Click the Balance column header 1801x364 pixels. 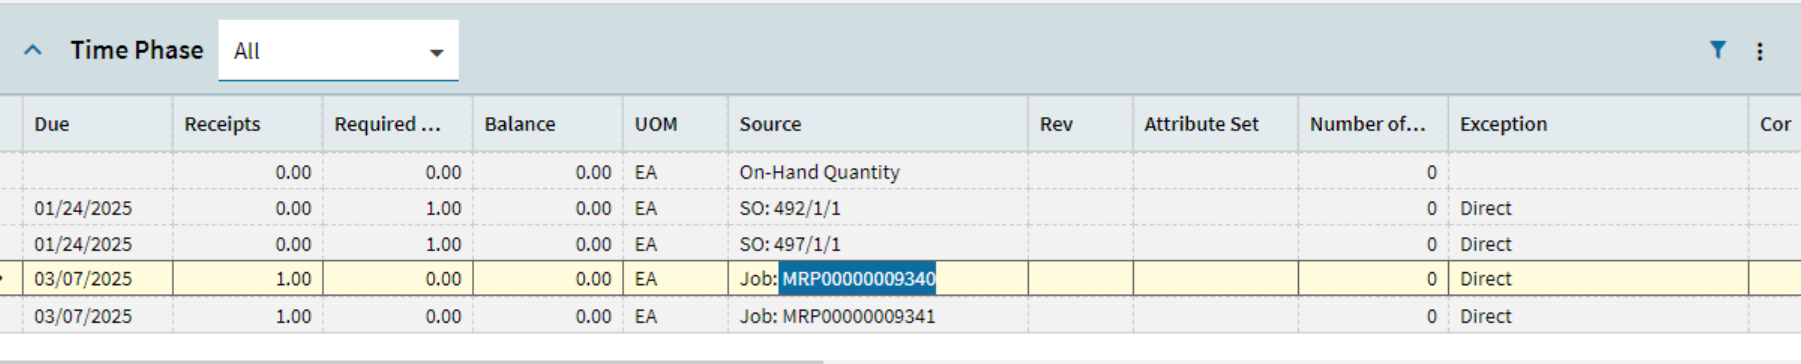tap(547, 124)
